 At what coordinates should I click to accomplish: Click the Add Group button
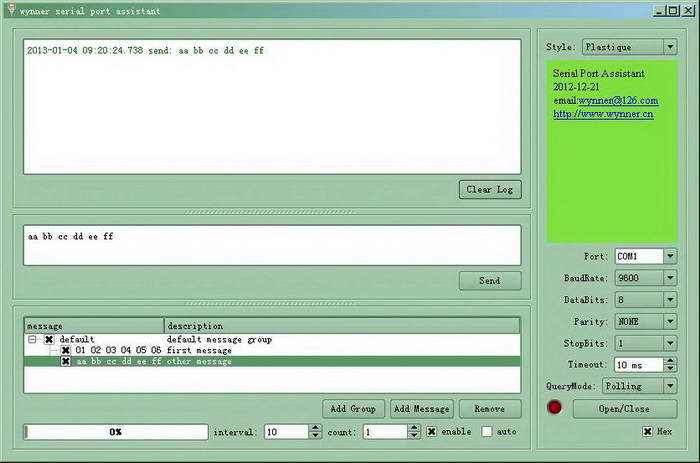[x=353, y=409]
